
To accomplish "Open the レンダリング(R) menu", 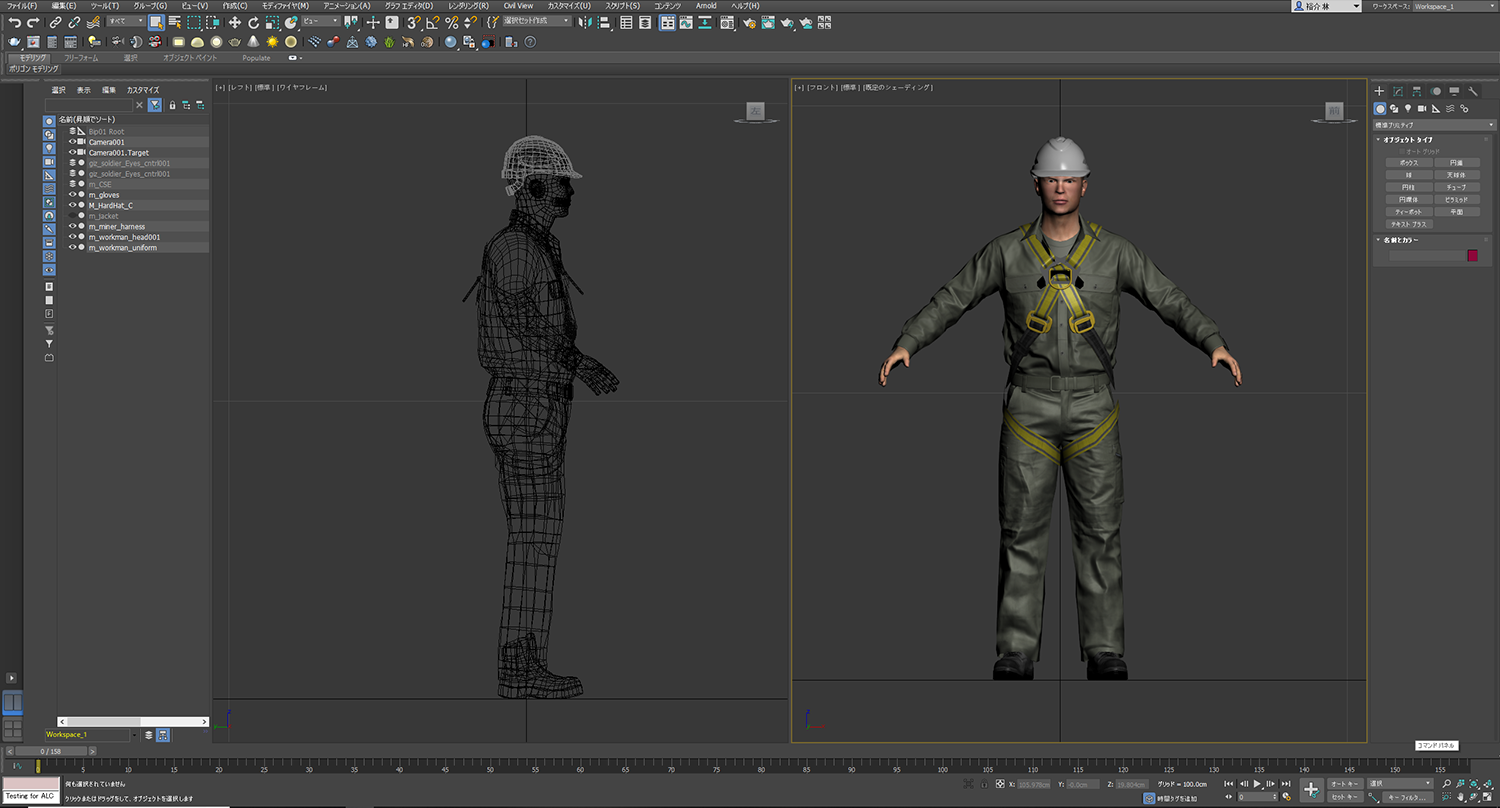I will [x=468, y=6].
